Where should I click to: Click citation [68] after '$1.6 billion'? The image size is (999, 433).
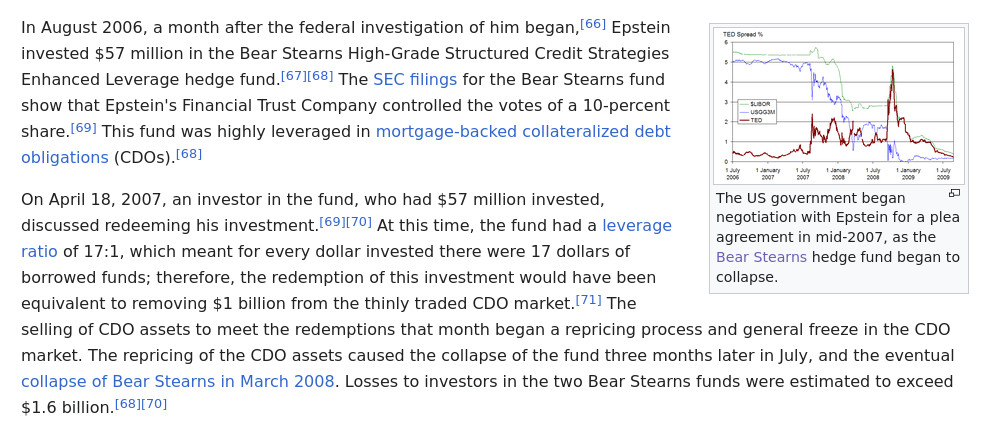click(x=128, y=403)
